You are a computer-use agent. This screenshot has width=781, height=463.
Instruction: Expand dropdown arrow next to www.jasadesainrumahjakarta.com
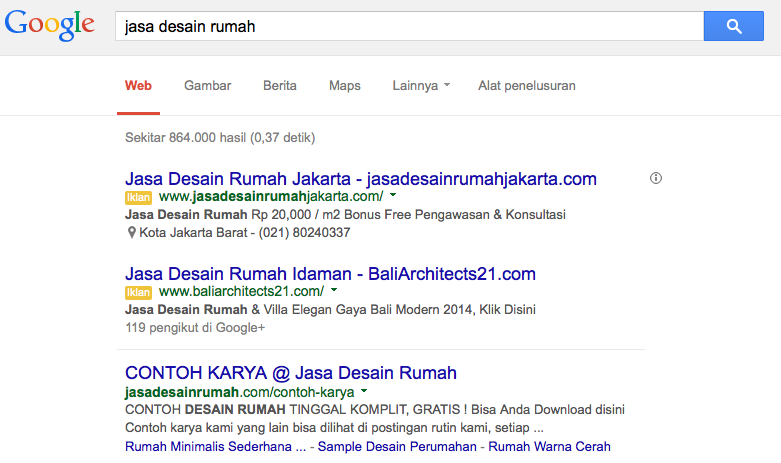pyautogui.click(x=393, y=196)
